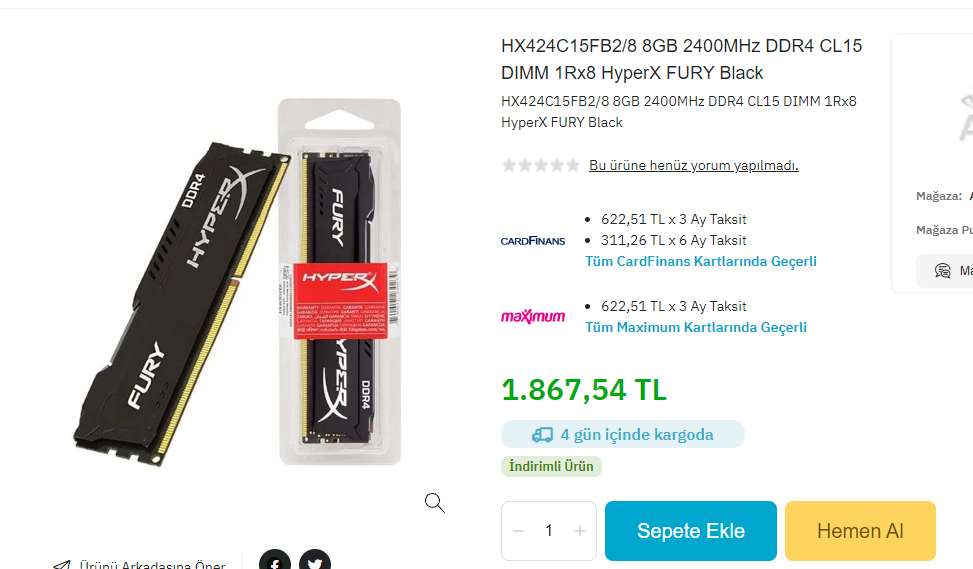Image resolution: width=973 pixels, height=569 pixels.
Task: Click the Maximum card logo
Action: point(533,316)
